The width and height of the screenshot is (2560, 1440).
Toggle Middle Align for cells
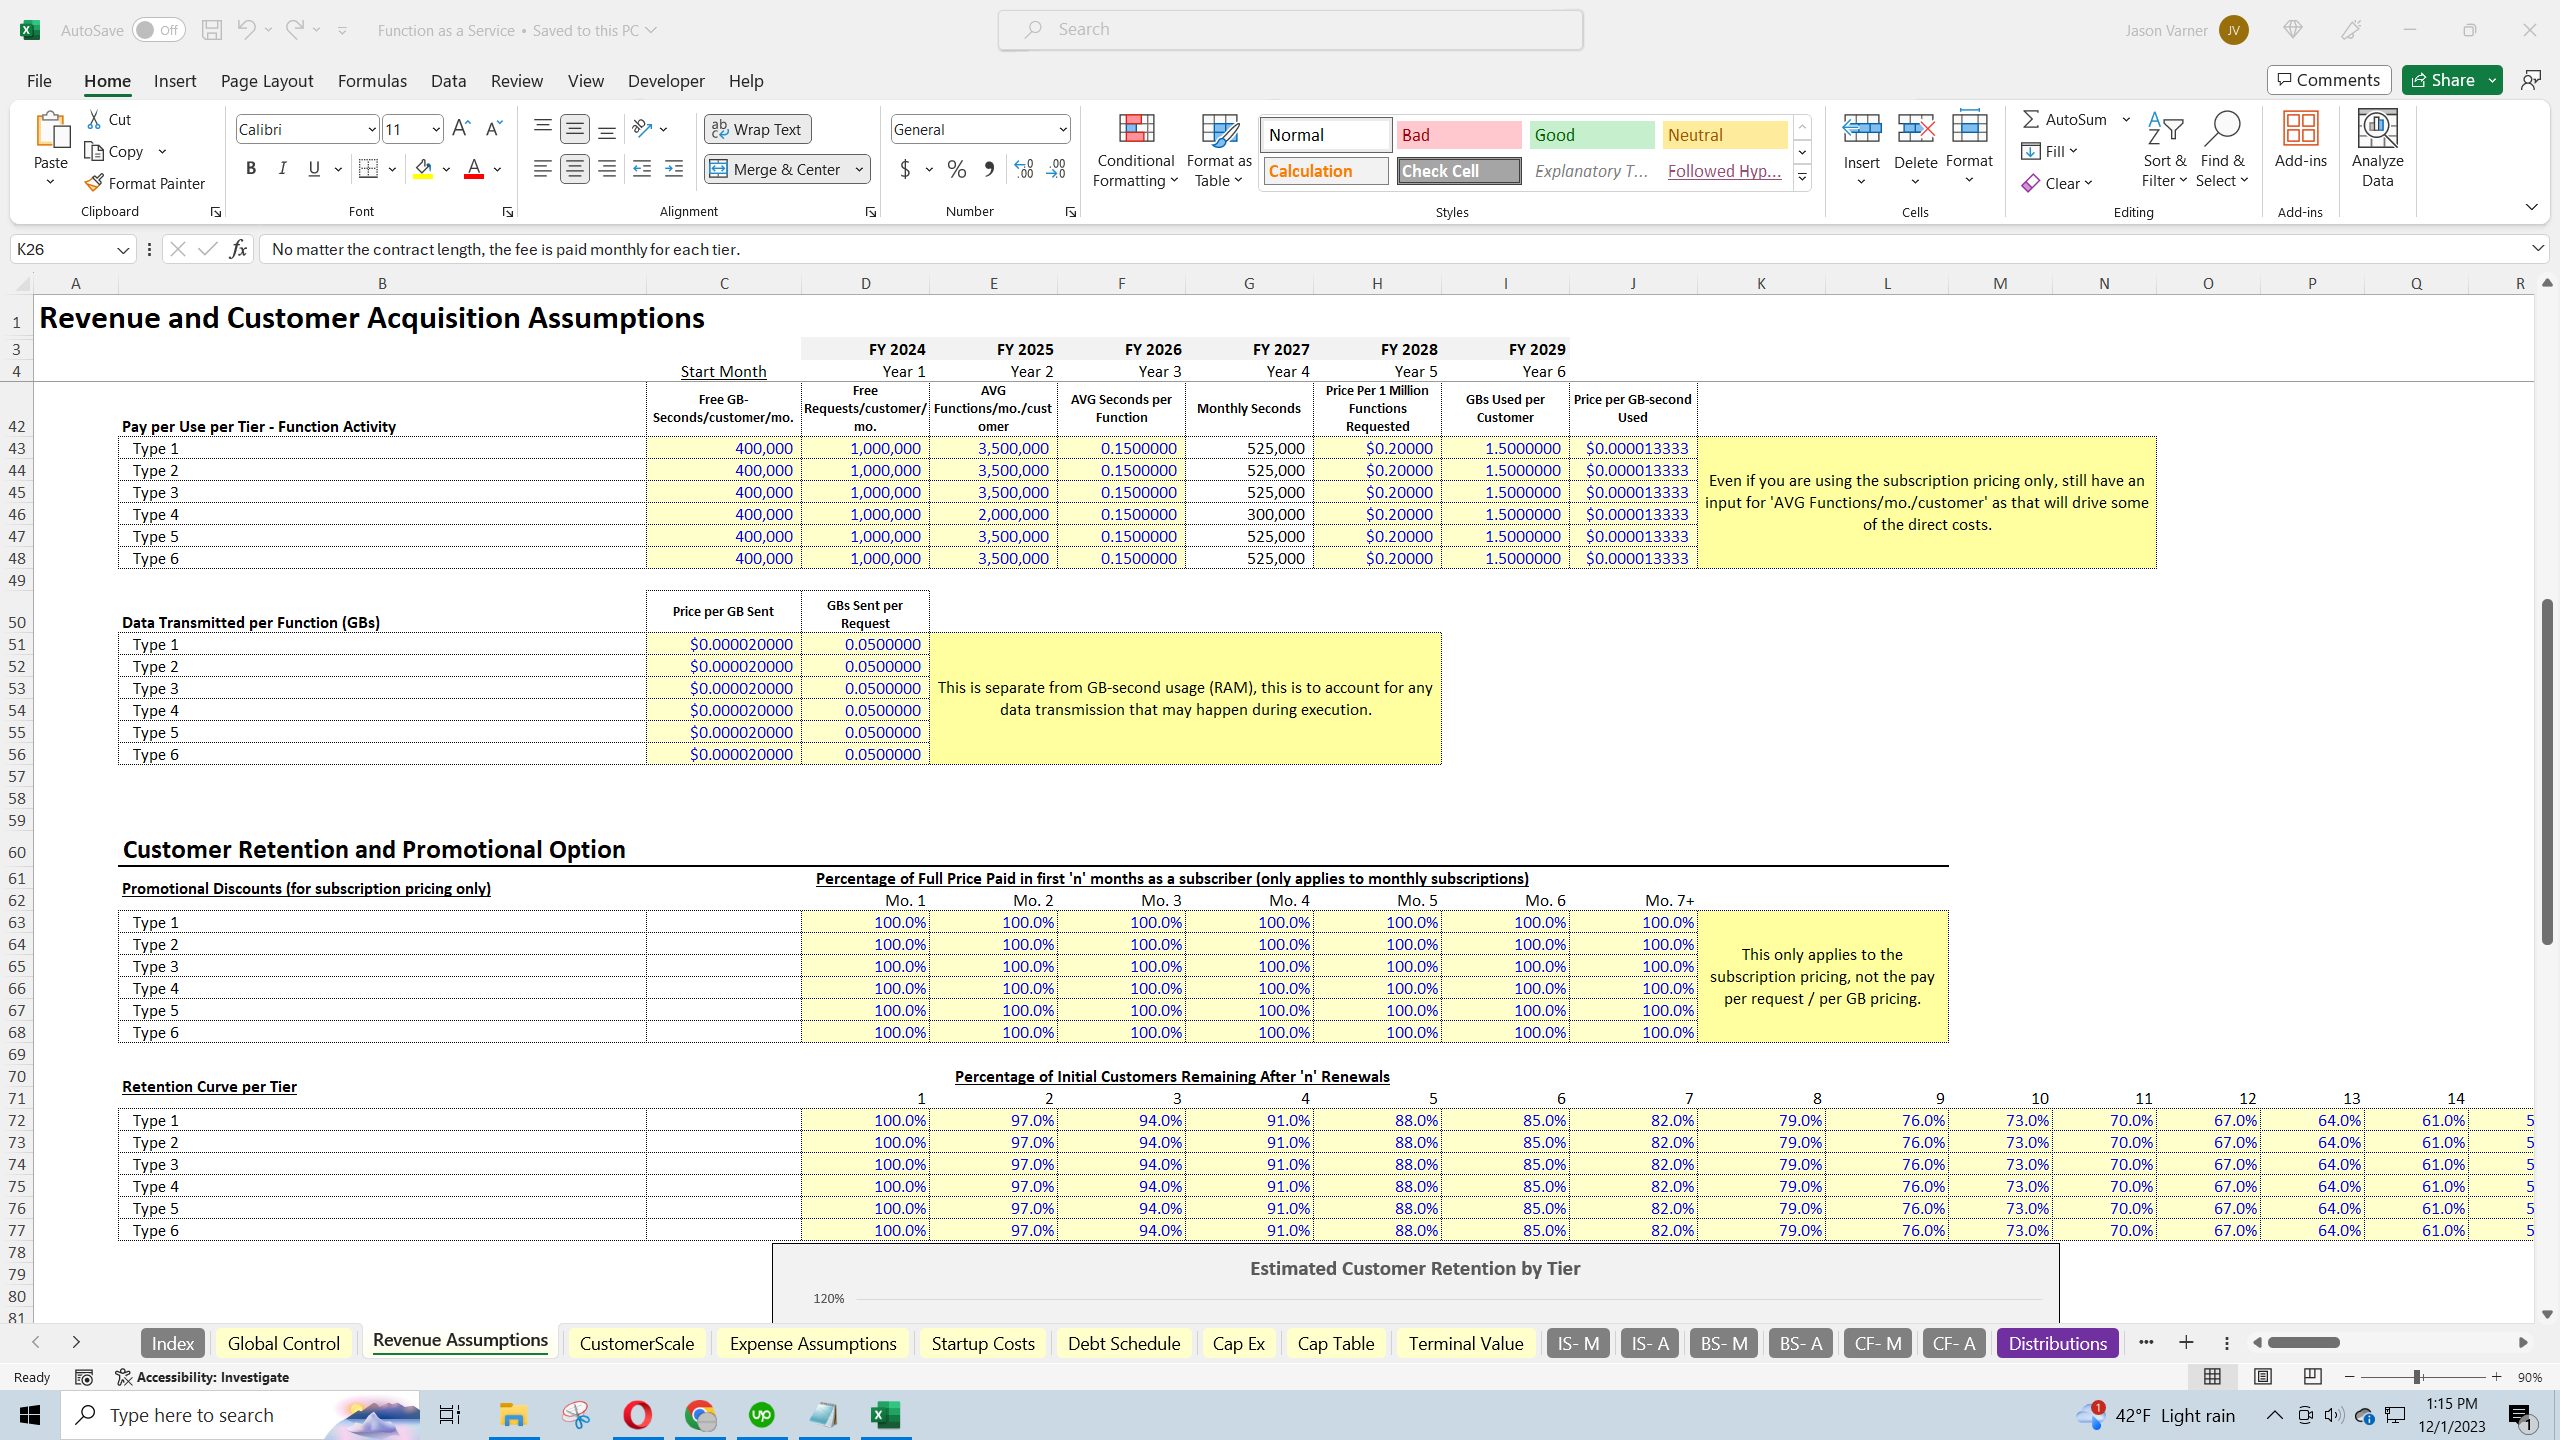[575, 128]
